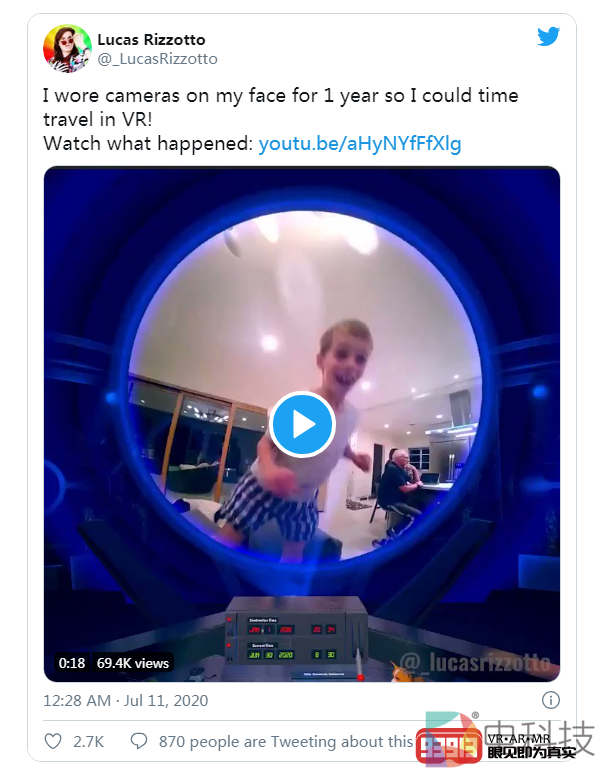Click the 12:28 AM timestamp
The image size is (599, 774).
tap(77, 700)
